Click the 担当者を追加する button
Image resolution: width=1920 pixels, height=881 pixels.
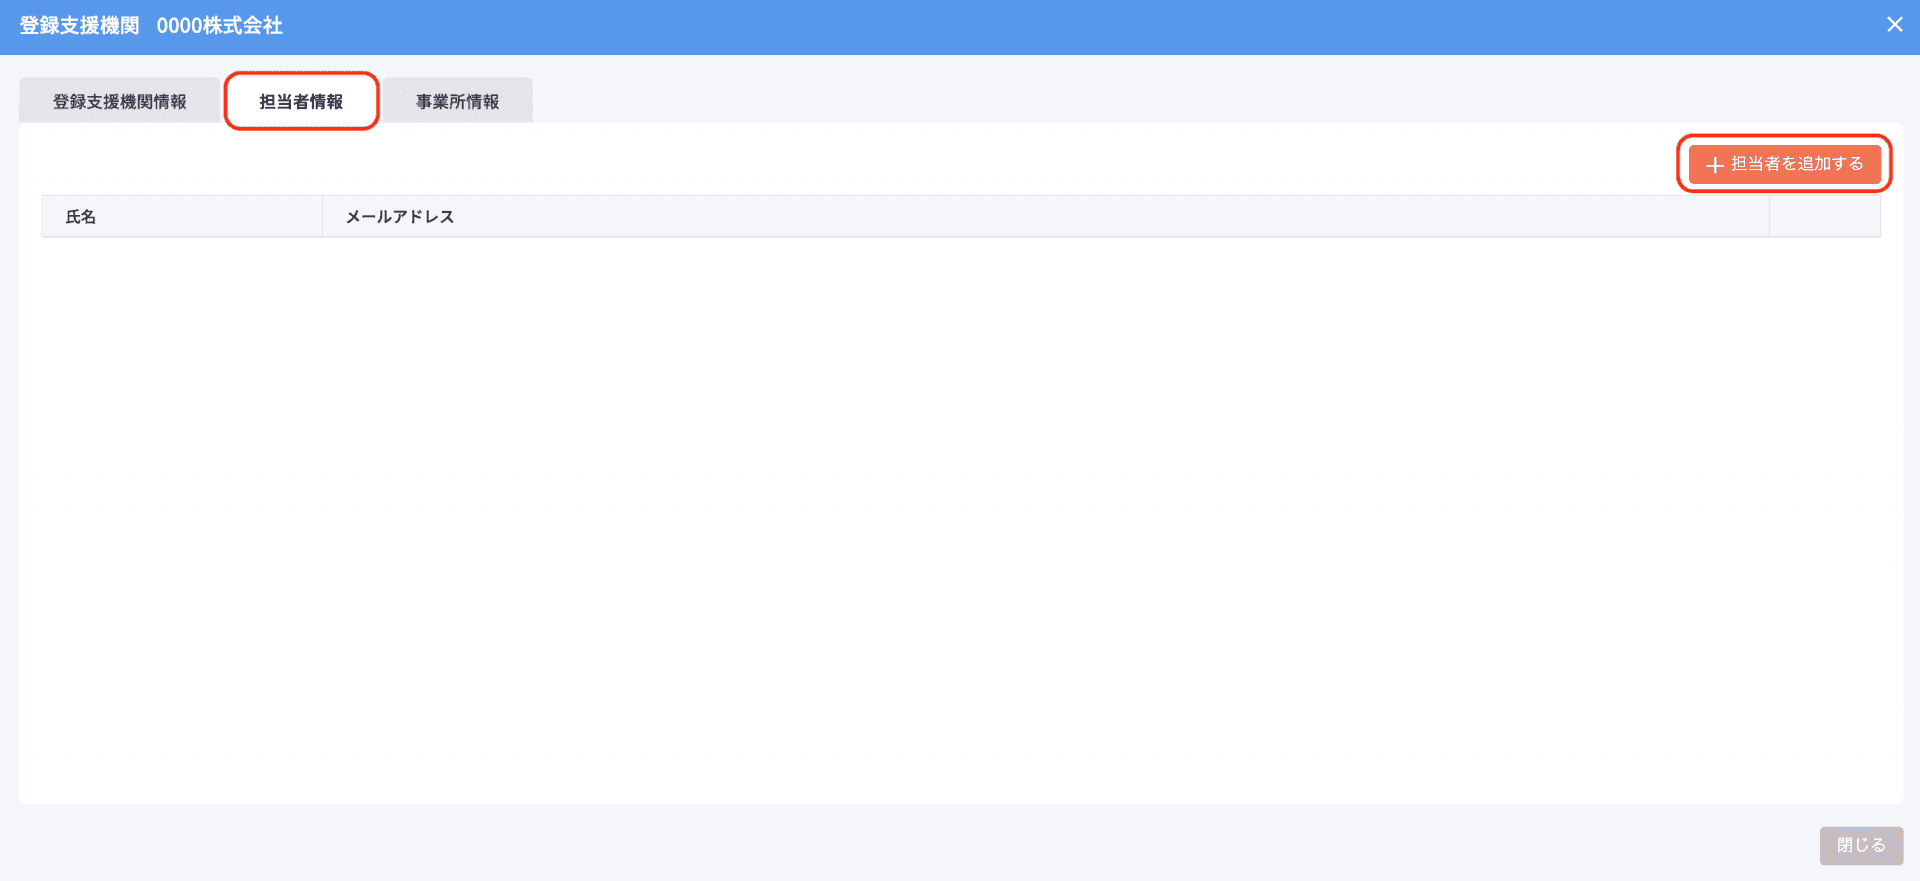[1785, 164]
